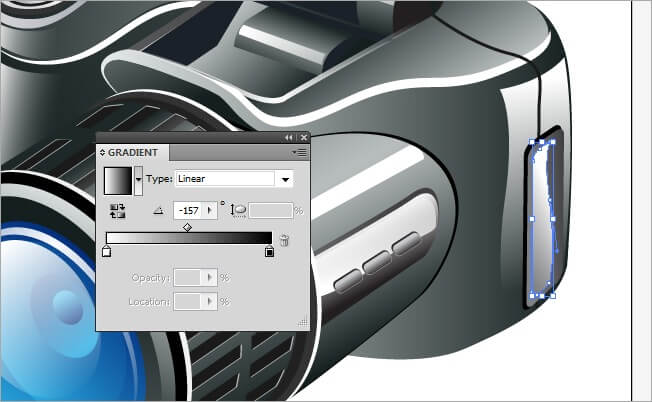Toggle panel cycle arrows beside GRADIENT title
This screenshot has height=402, width=652.
coord(102,152)
